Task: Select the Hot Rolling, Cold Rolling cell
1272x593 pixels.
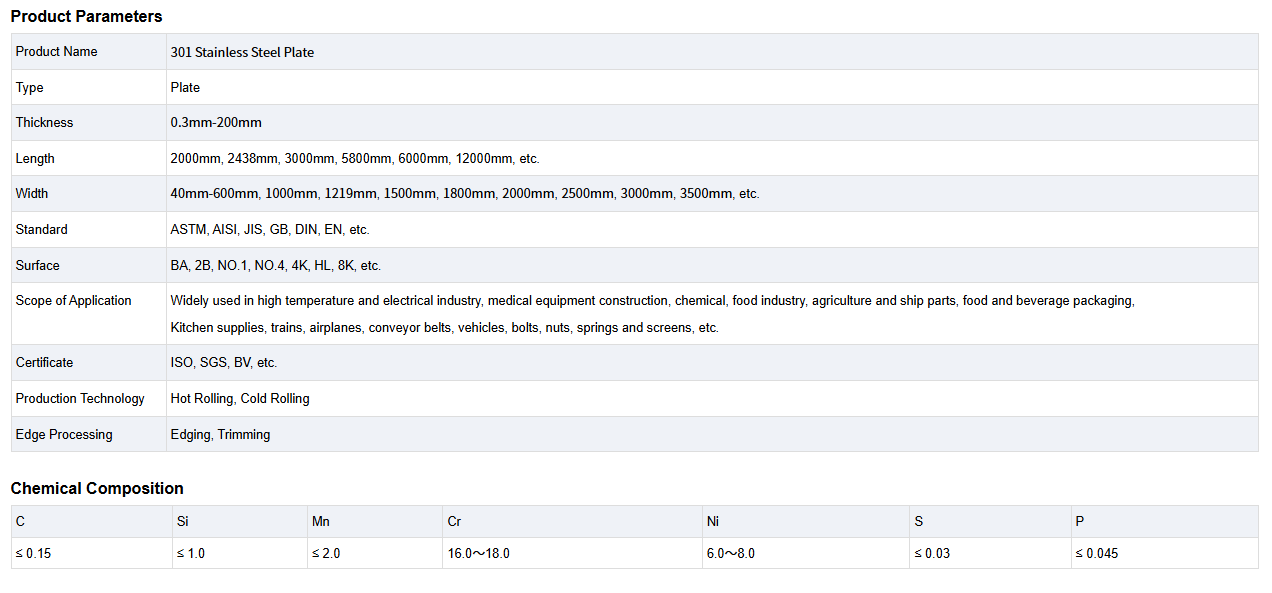Action: click(x=240, y=398)
